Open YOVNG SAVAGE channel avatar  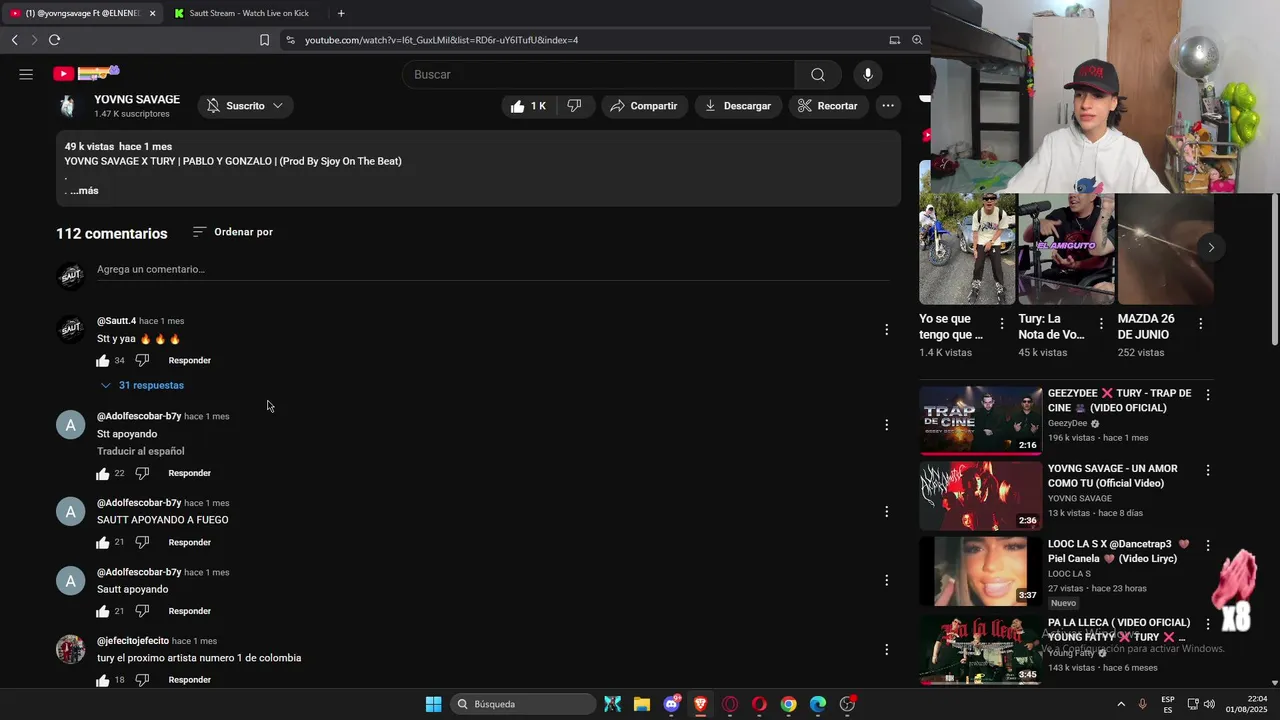tap(68, 106)
